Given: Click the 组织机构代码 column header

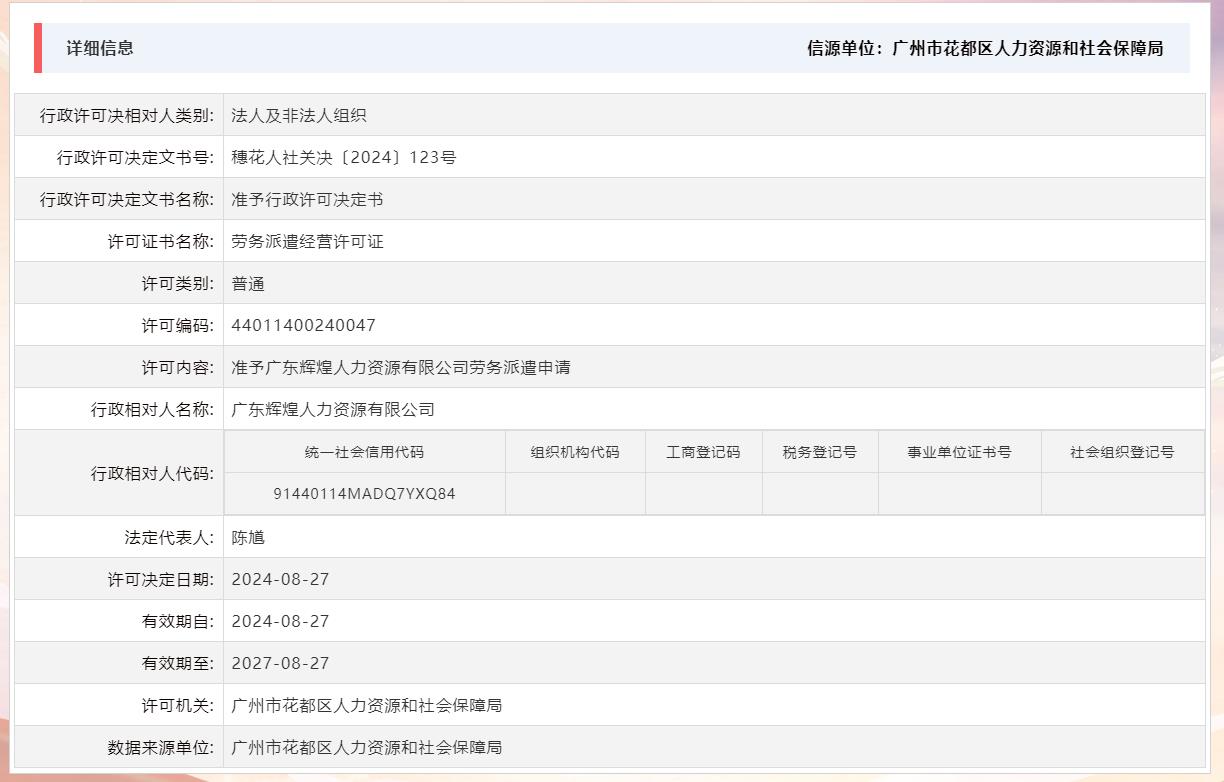Looking at the screenshot, I should click(575, 452).
